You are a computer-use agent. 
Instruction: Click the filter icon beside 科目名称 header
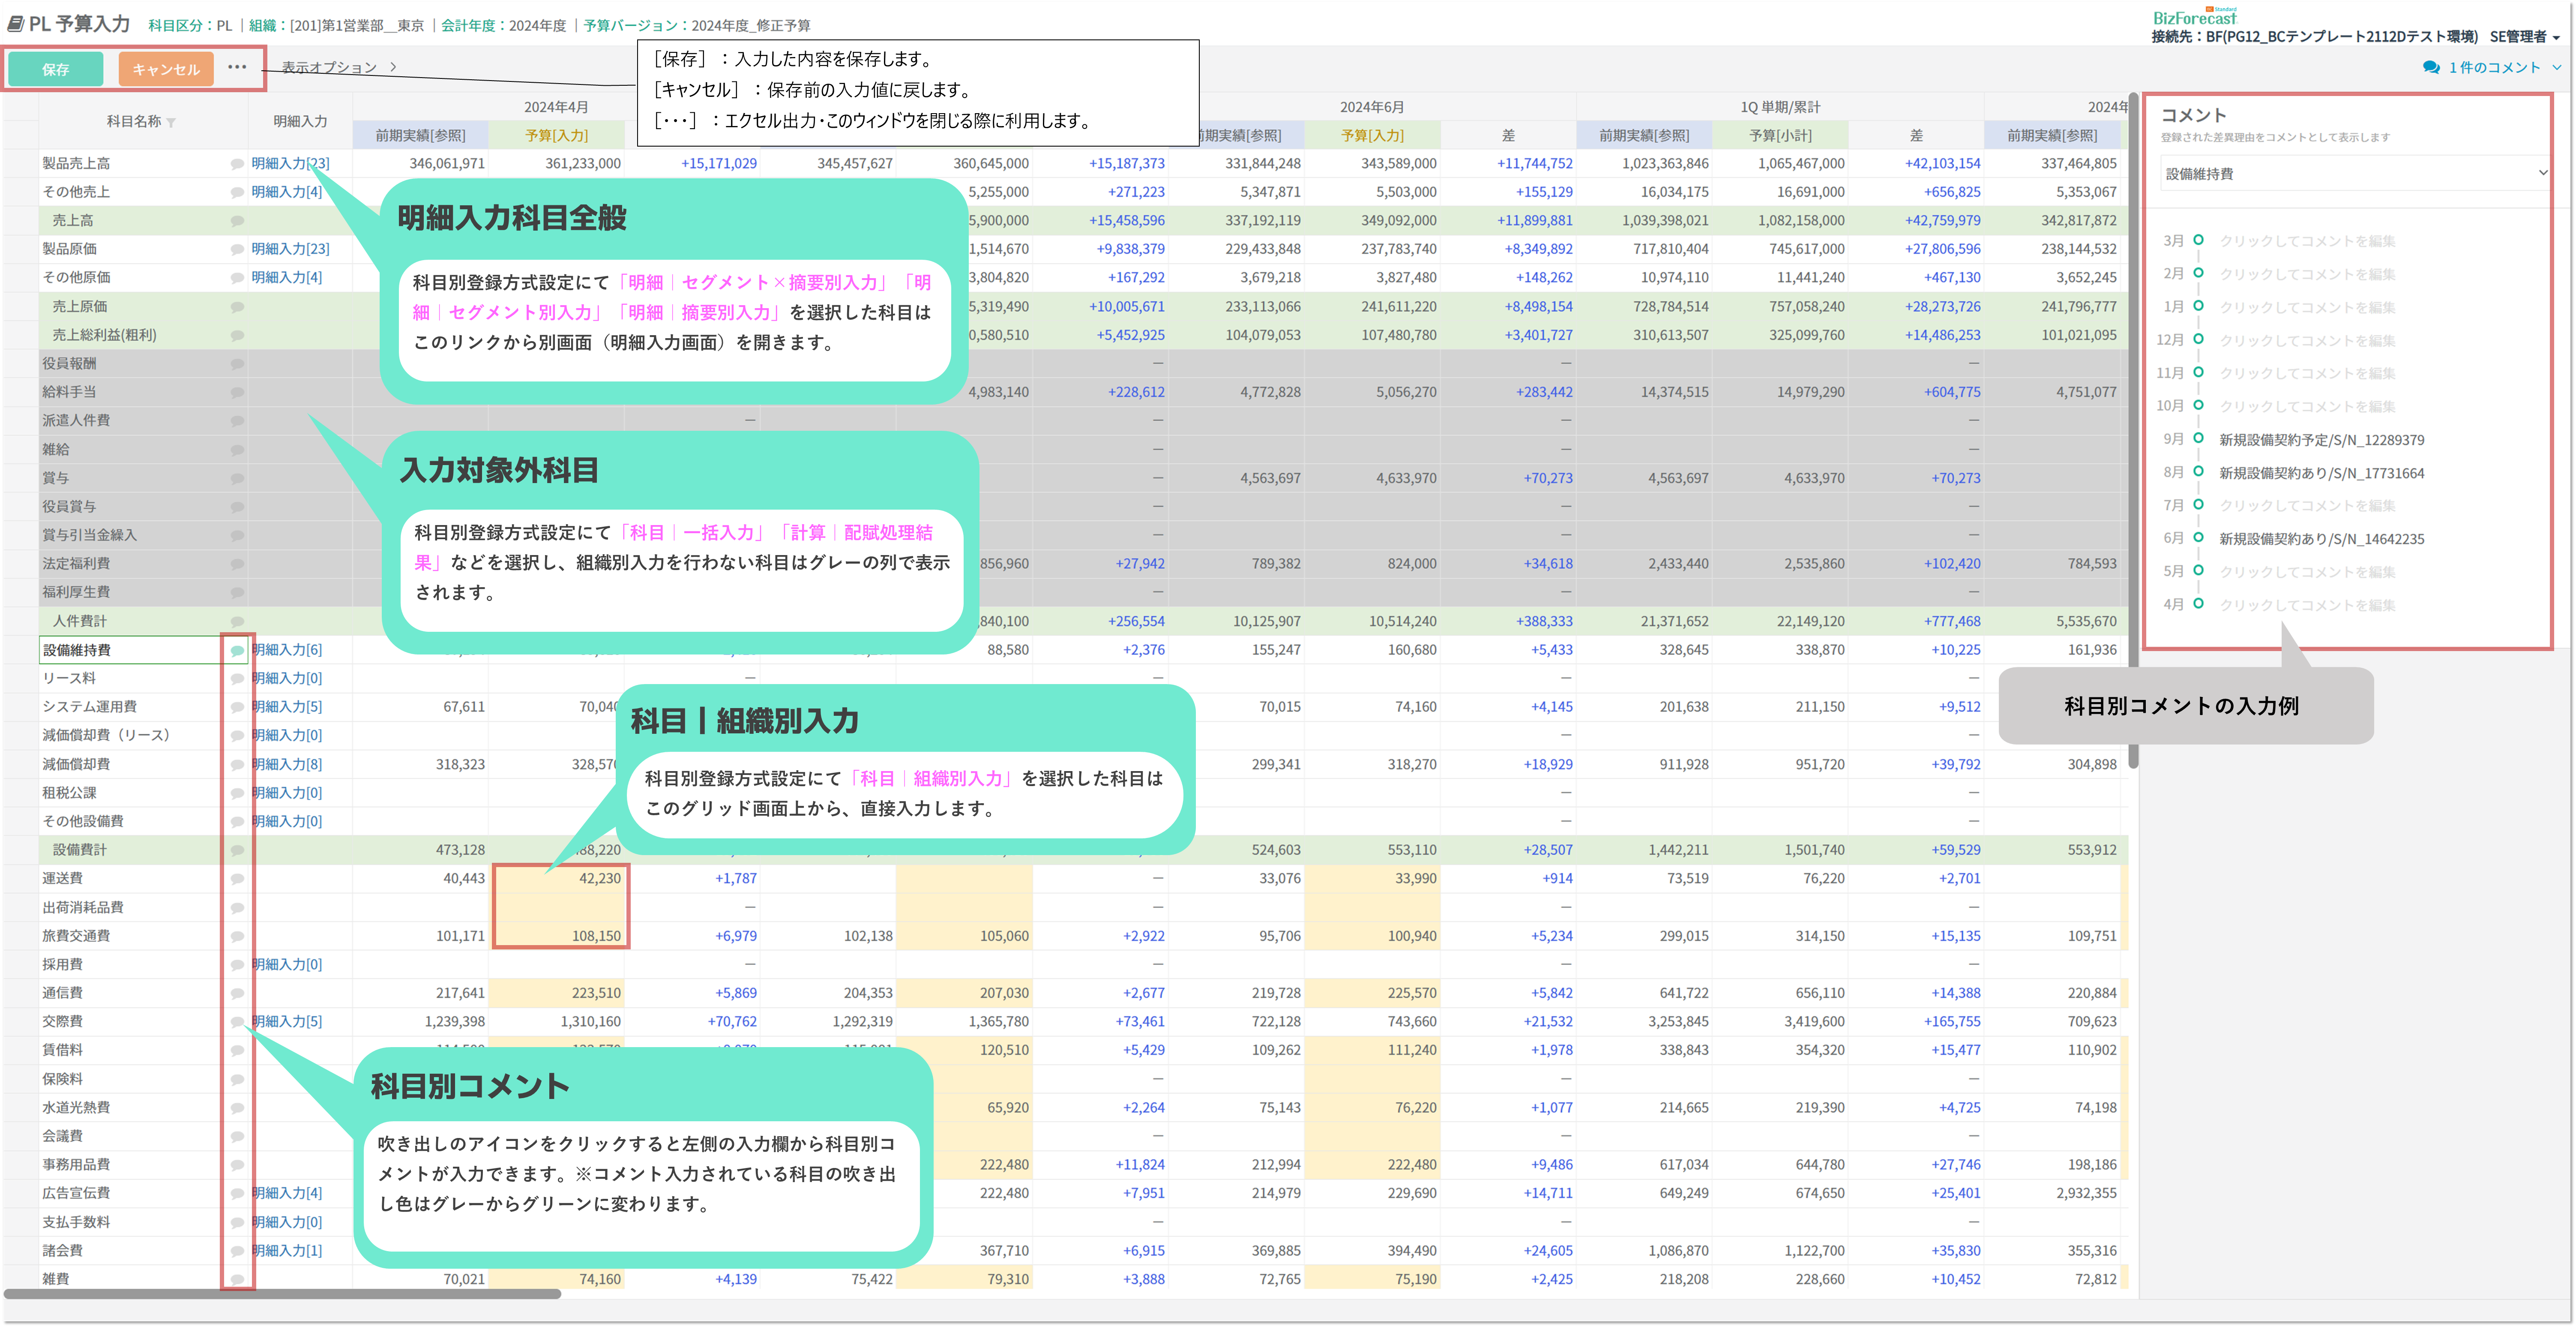[171, 123]
